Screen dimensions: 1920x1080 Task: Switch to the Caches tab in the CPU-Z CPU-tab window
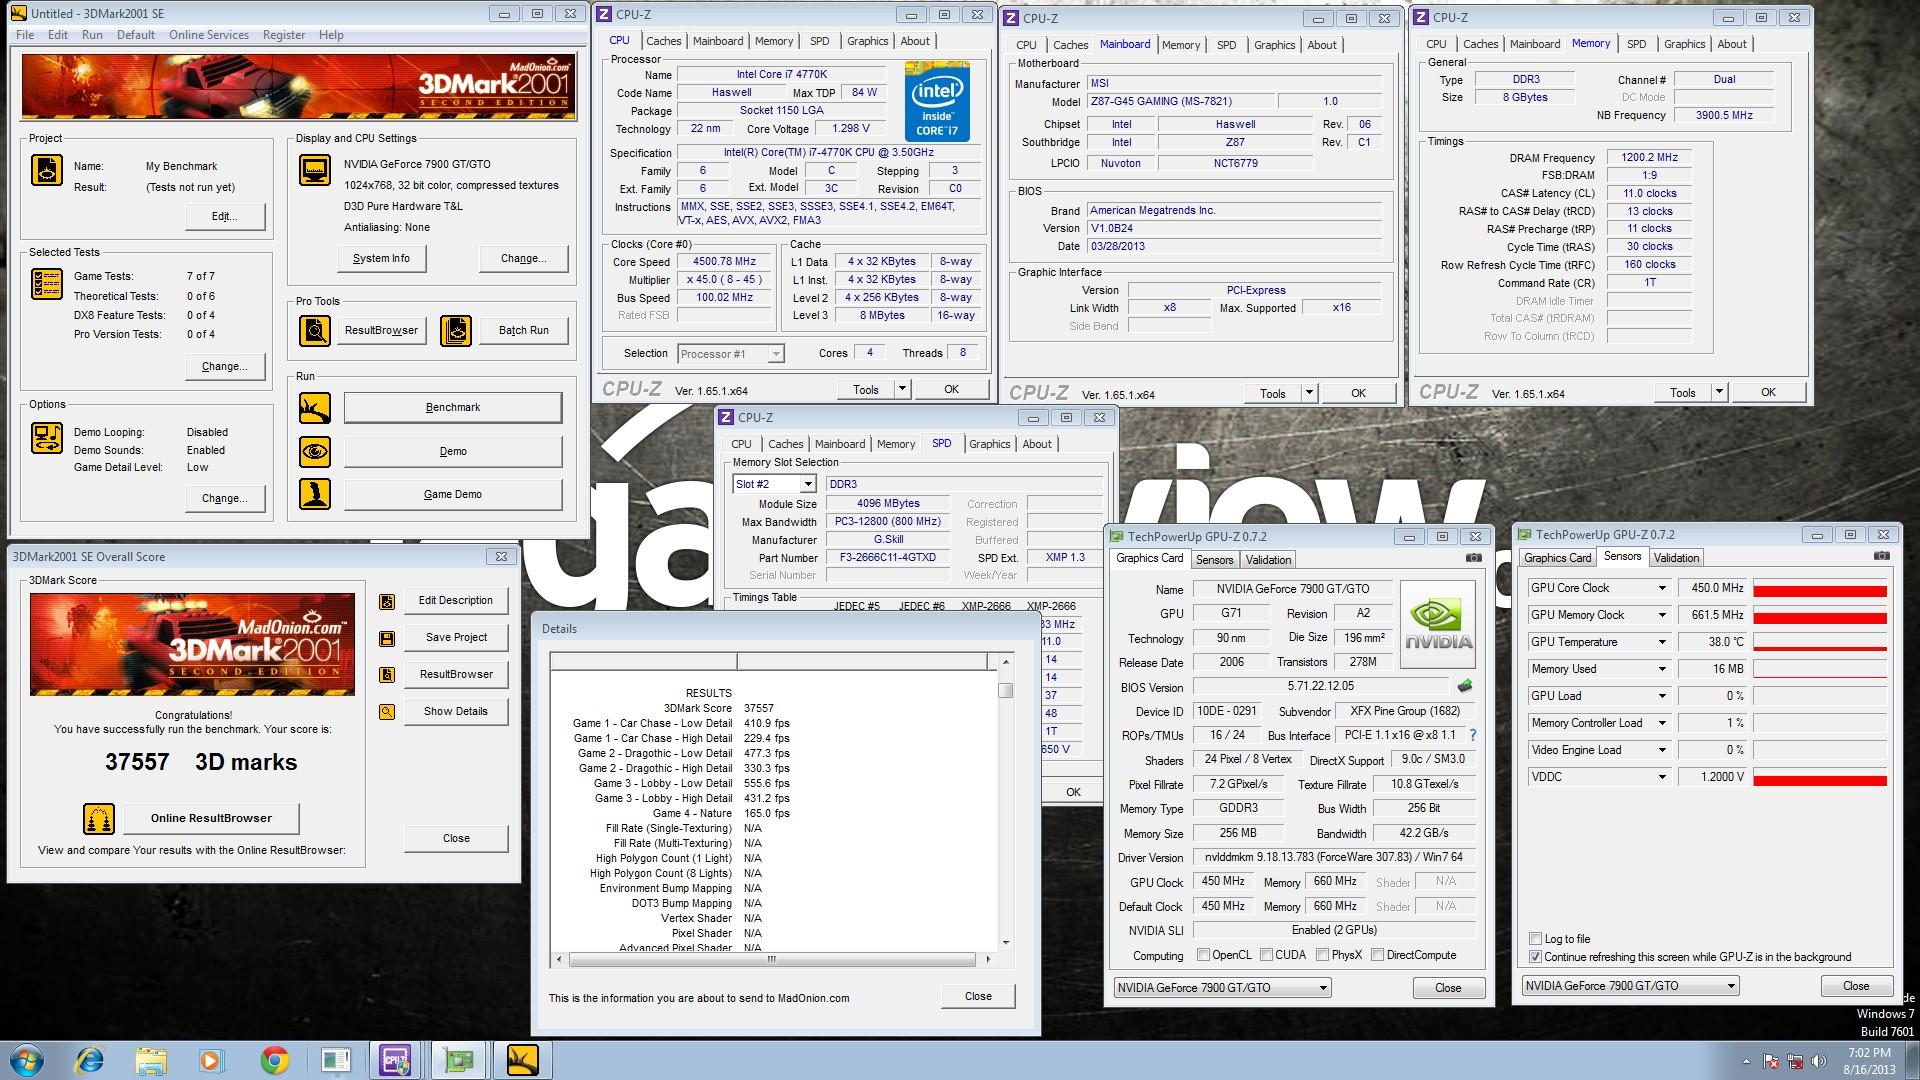[663, 41]
